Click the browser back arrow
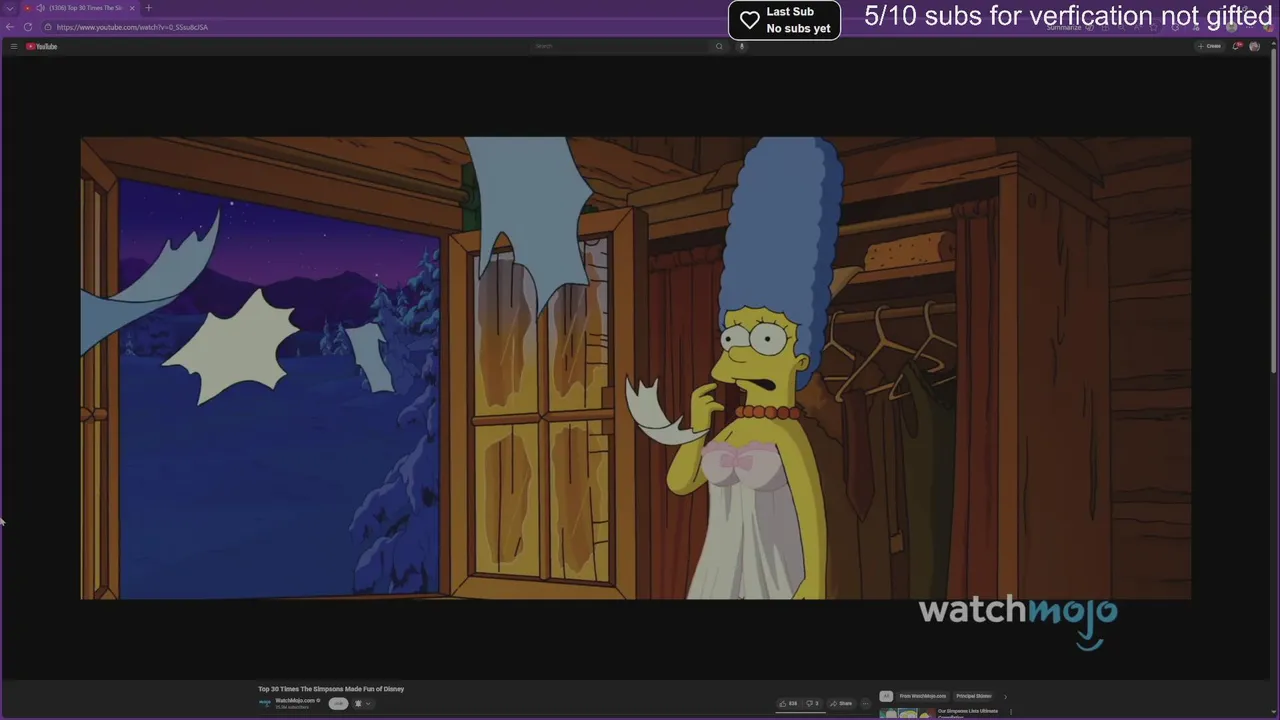 (9, 27)
